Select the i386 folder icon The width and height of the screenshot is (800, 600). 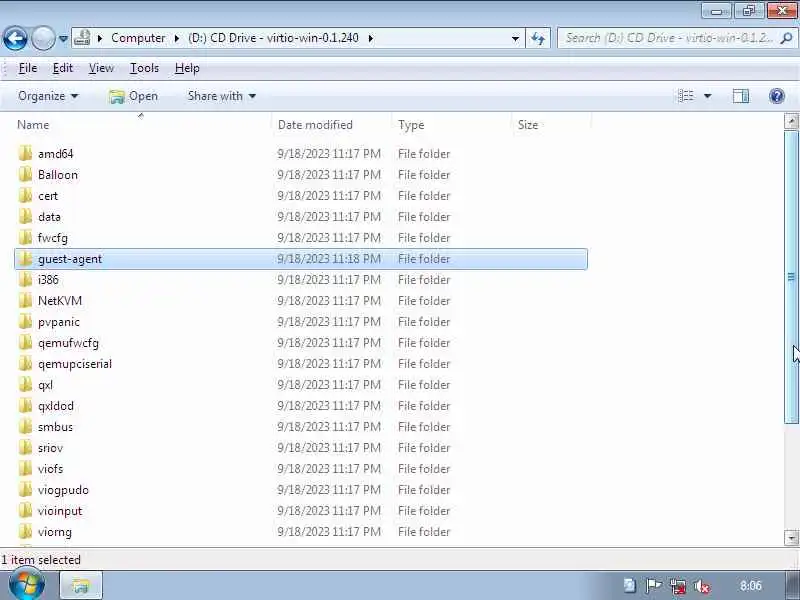click(25, 280)
